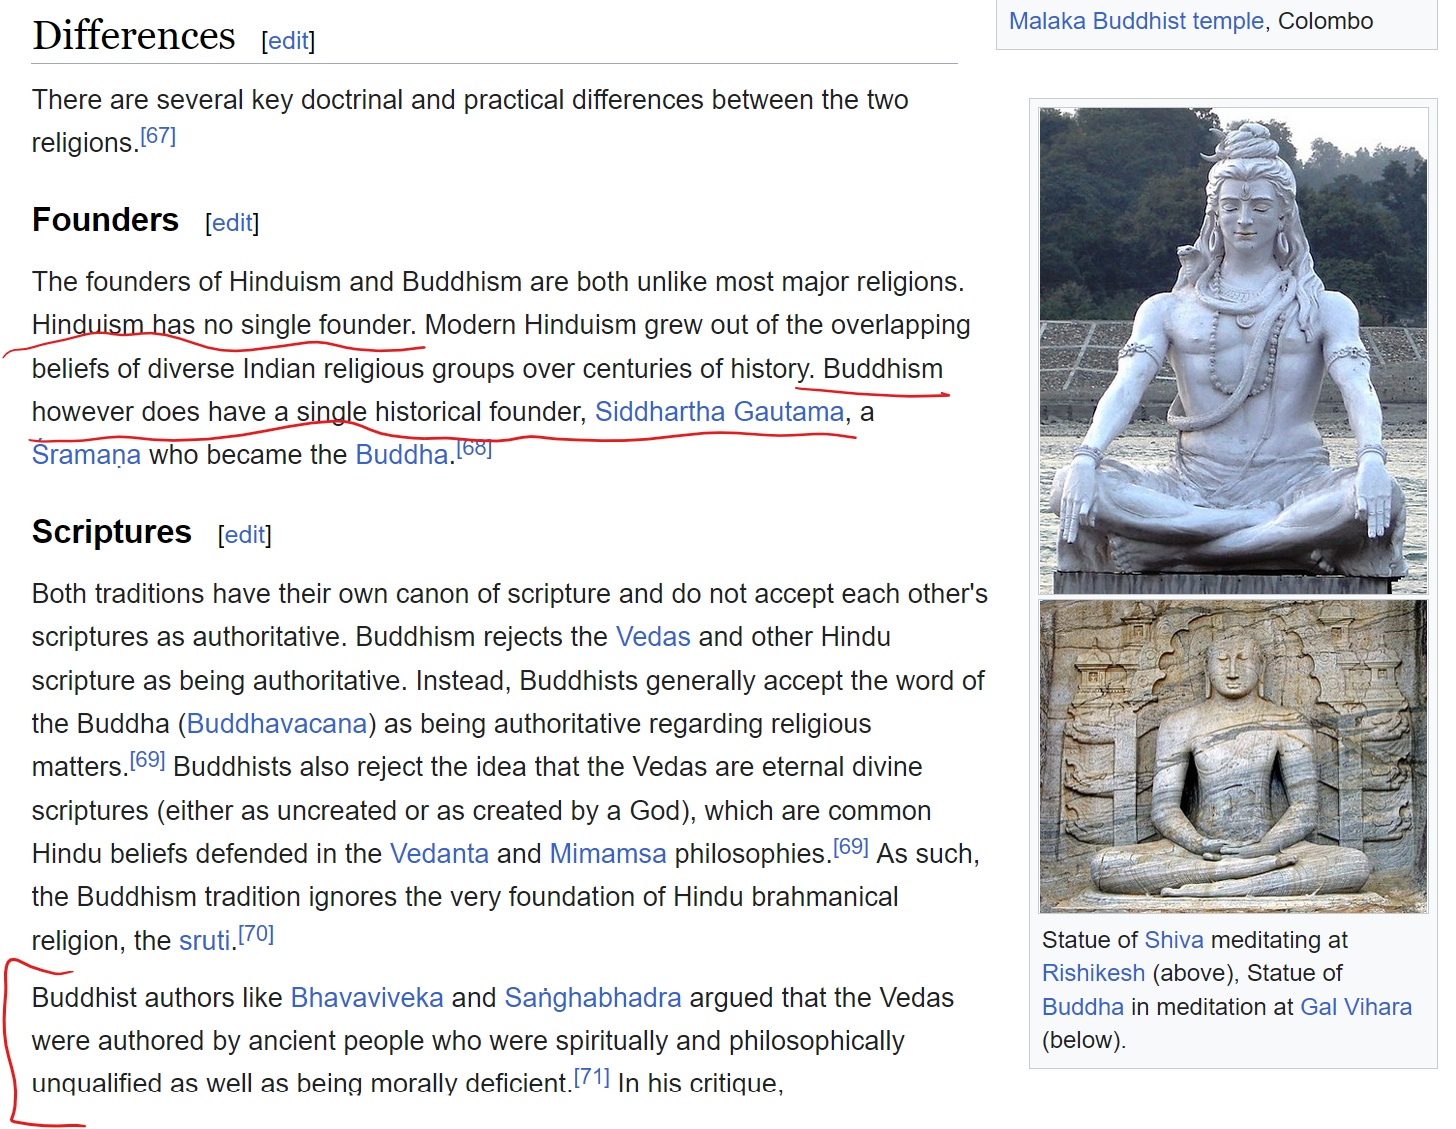The image size is (1456, 1129).
Task: Open the Malaka Buddhist temple link
Action: (x=1136, y=21)
